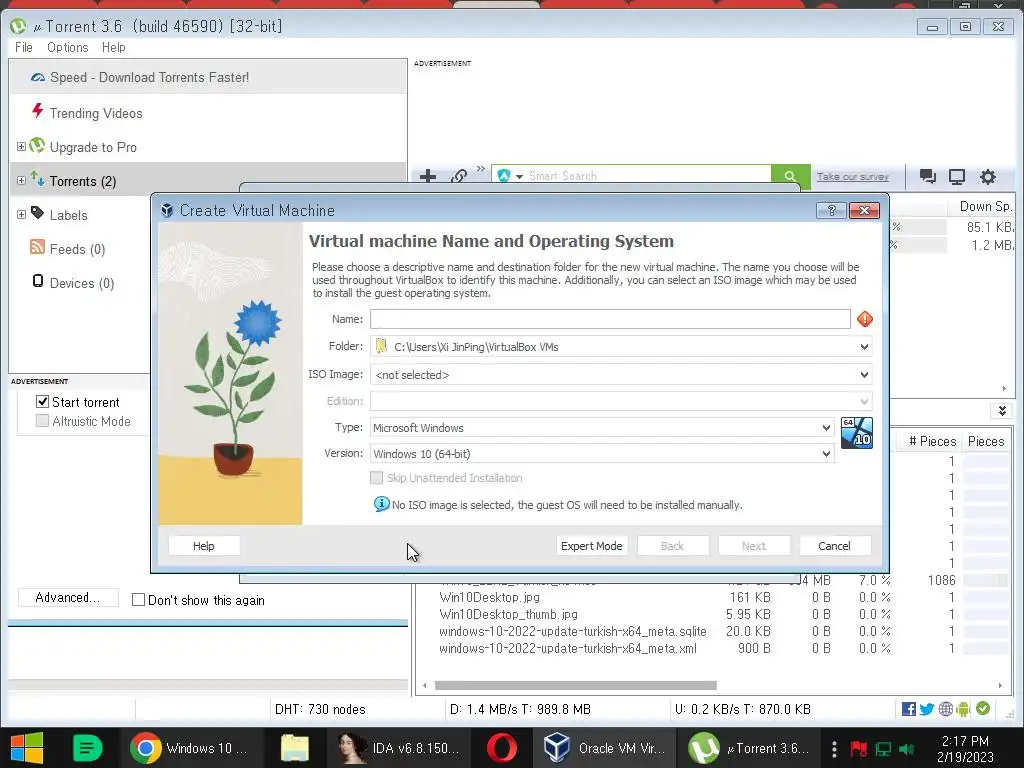This screenshot has width=1024, height=768.
Task: Check Don't show this again
Action: pos(138,600)
